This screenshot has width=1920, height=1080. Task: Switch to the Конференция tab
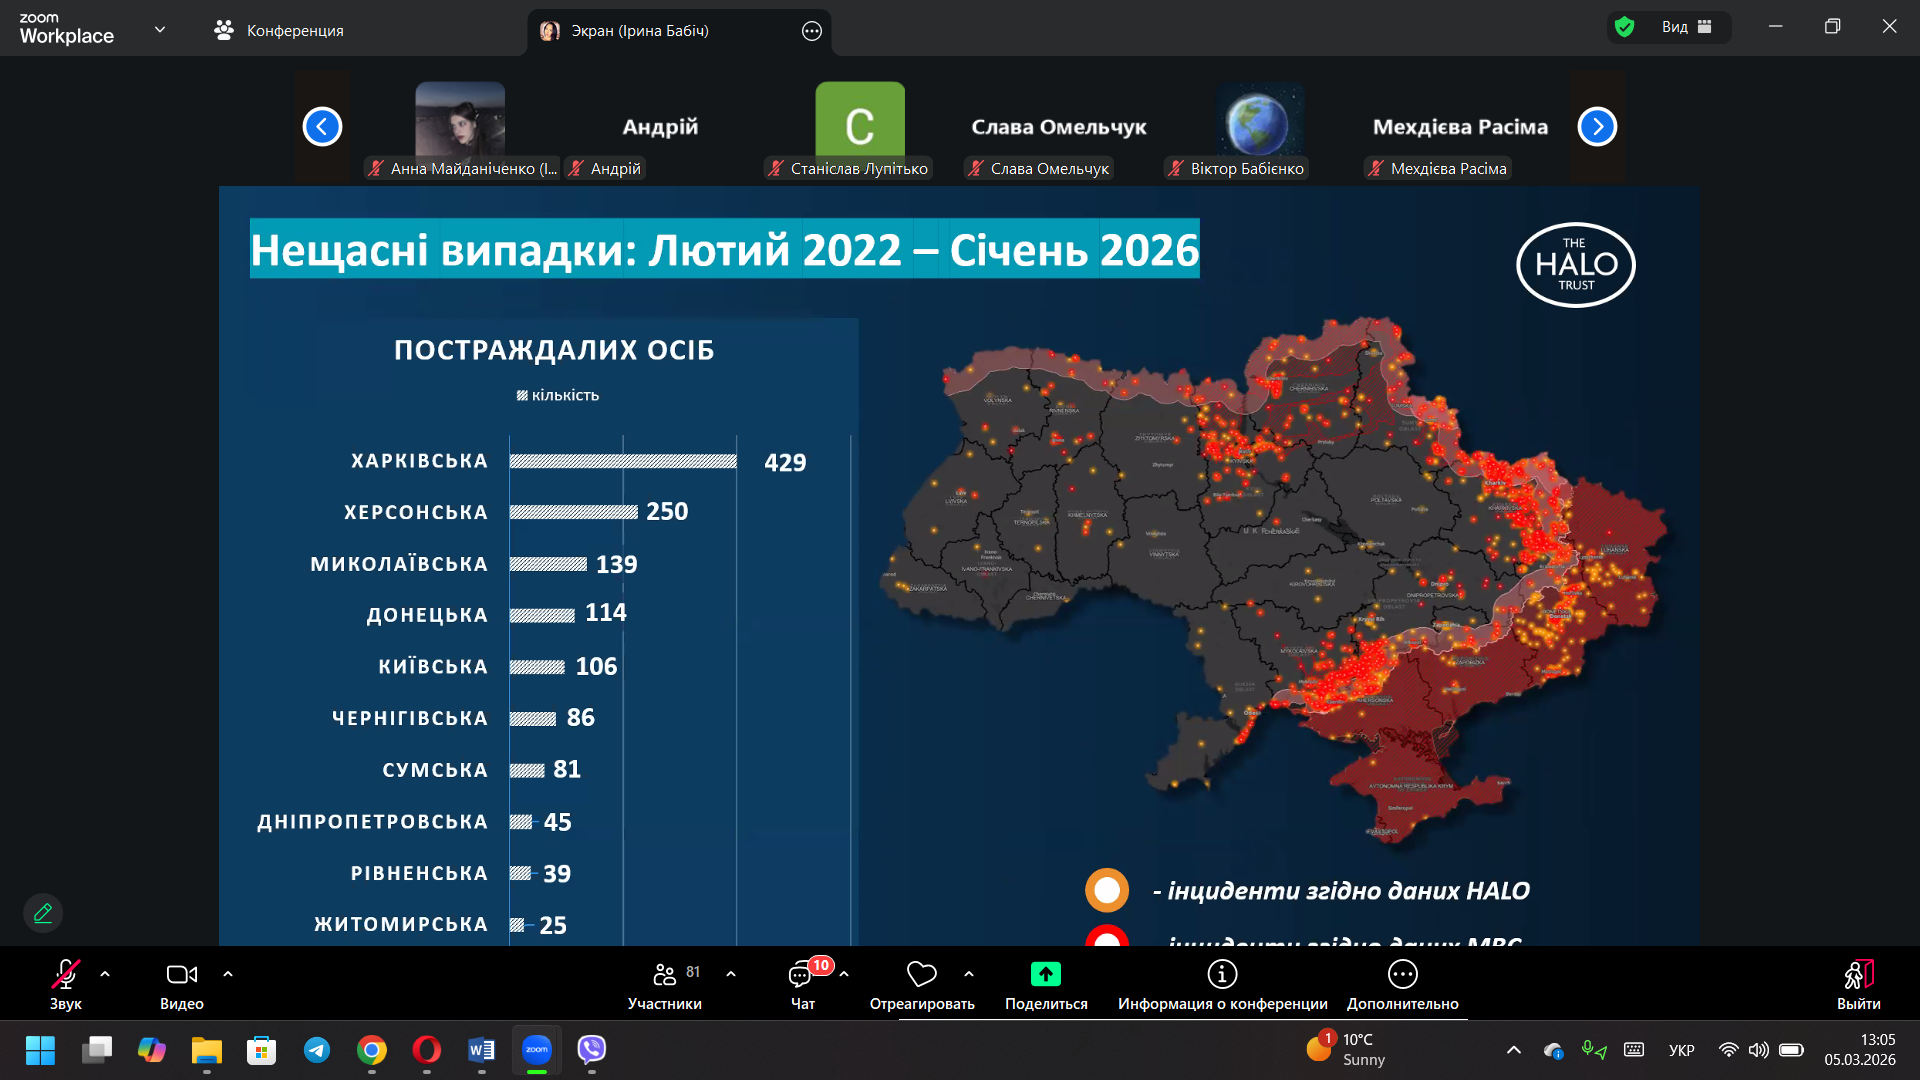(280, 31)
